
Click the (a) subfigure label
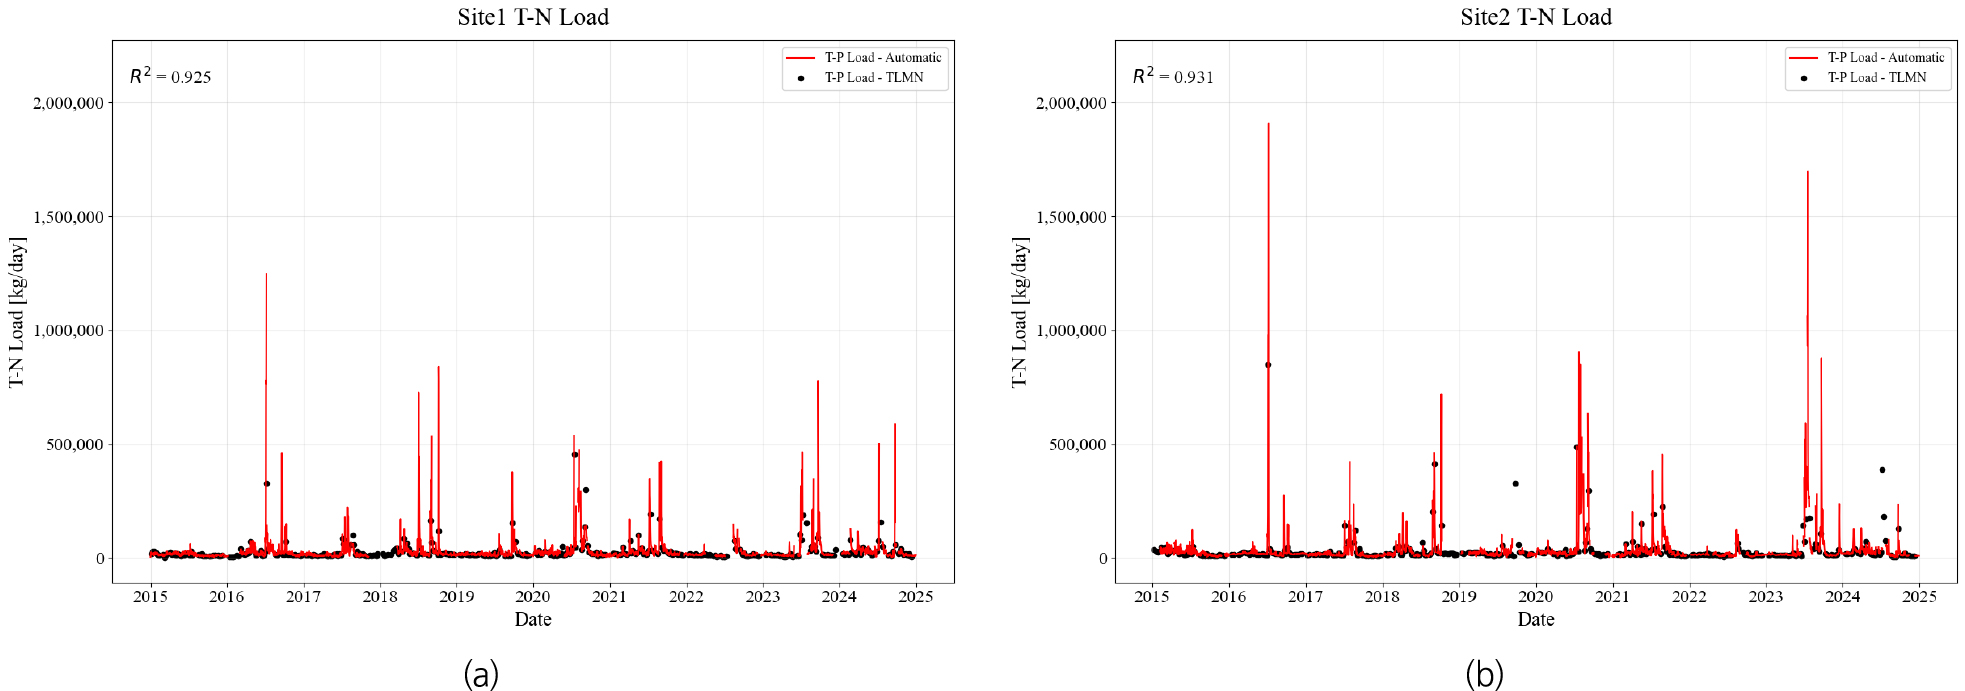pyautogui.click(x=481, y=675)
